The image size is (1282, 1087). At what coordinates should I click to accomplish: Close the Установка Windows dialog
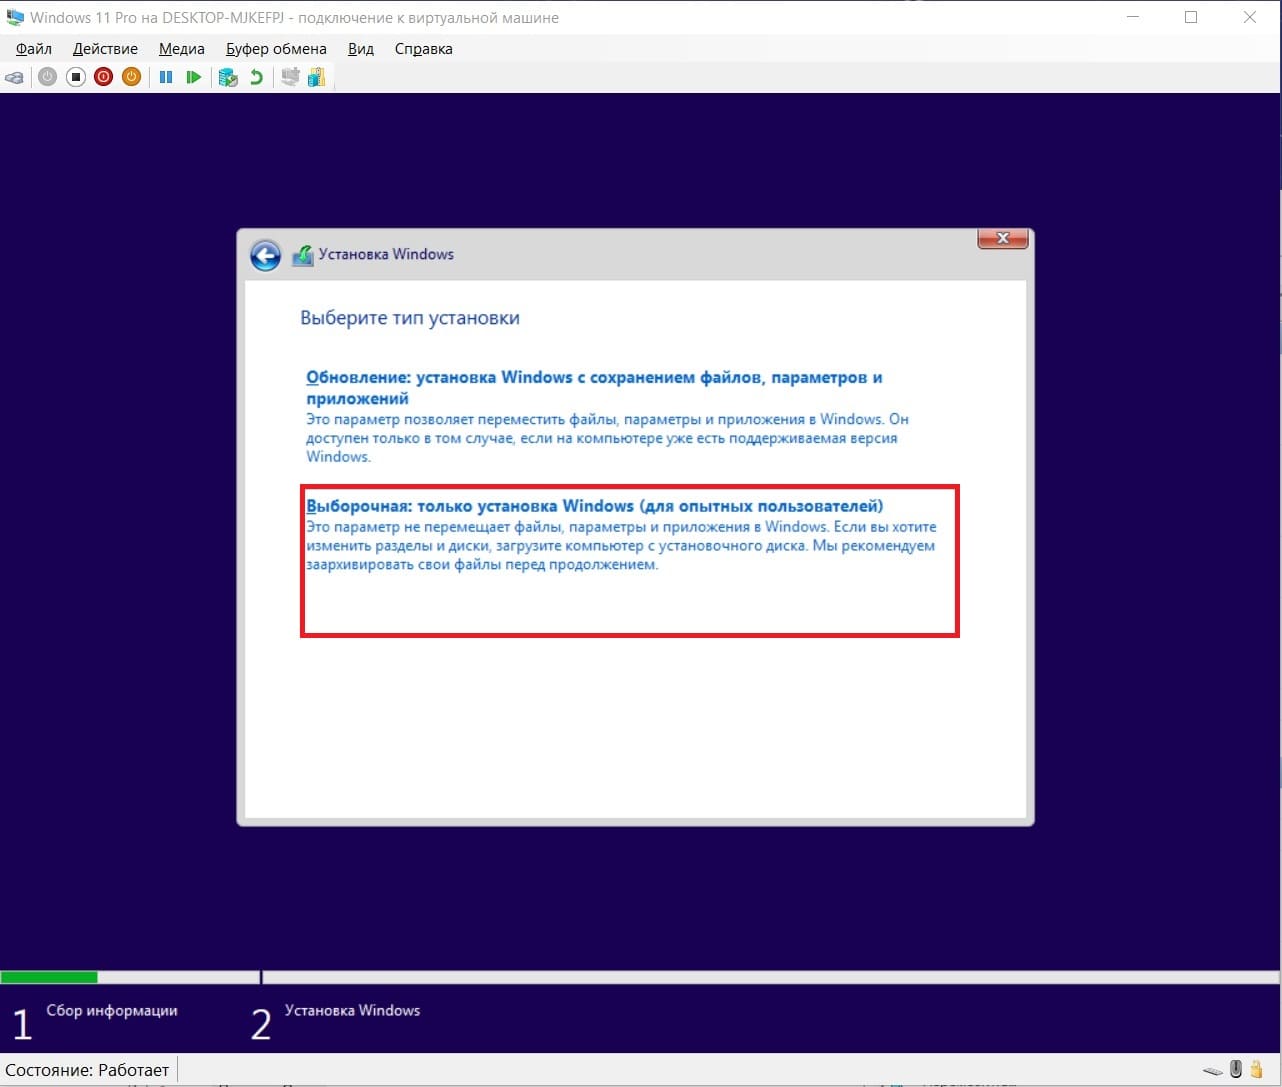1002,239
